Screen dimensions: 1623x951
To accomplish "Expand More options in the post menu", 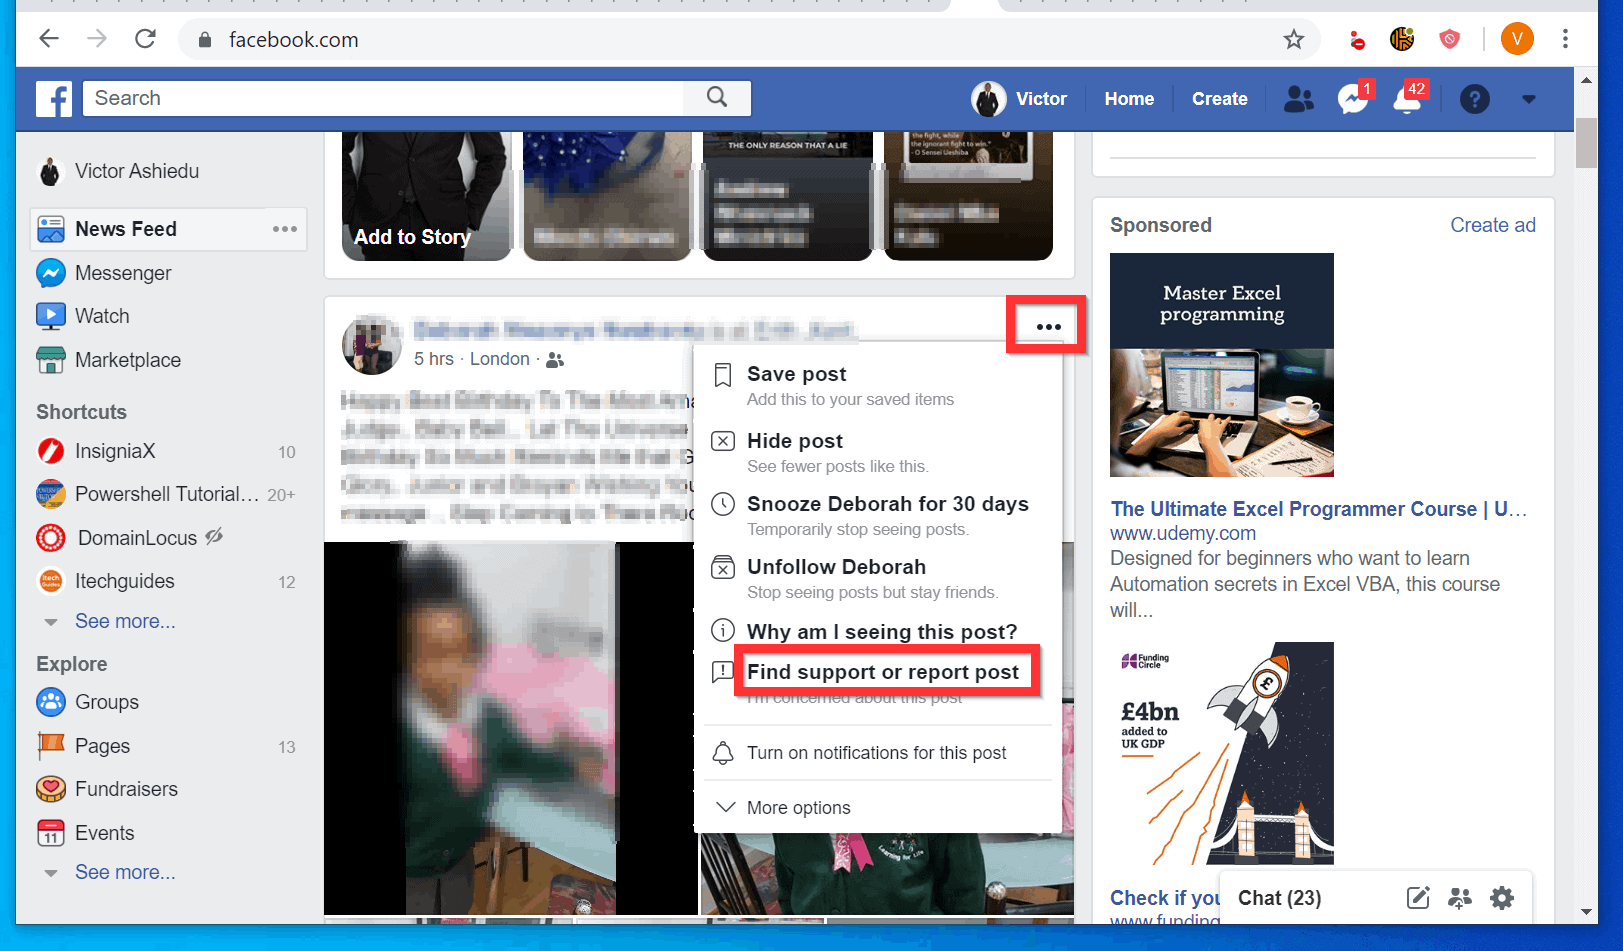I will (x=799, y=807).
